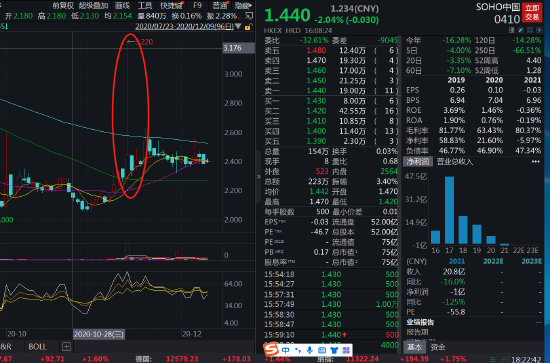Expand the date range dropdown triangle
550x363 pixels.
coord(239,26)
